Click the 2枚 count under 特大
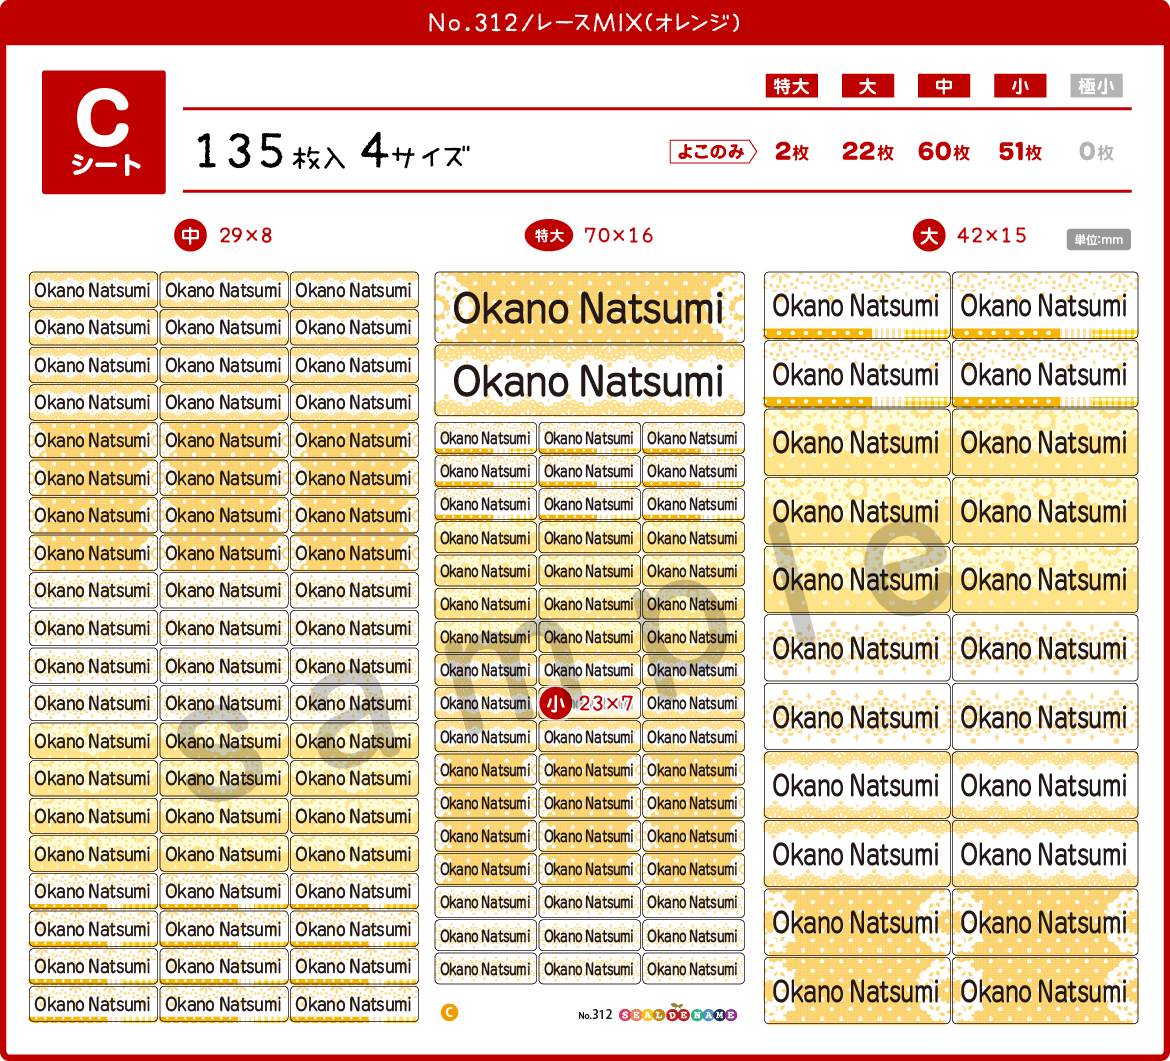The height and width of the screenshot is (1061, 1170). click(792, 151)
